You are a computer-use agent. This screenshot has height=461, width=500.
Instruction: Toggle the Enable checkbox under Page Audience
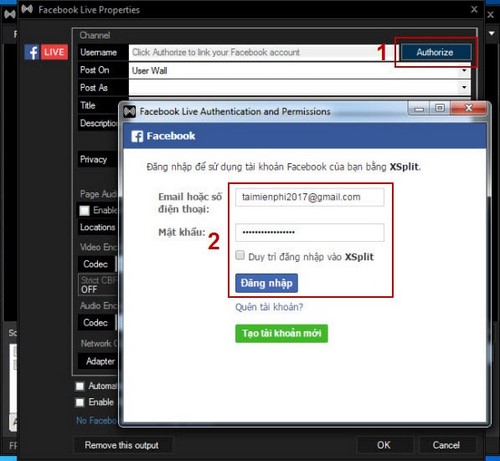84,210
